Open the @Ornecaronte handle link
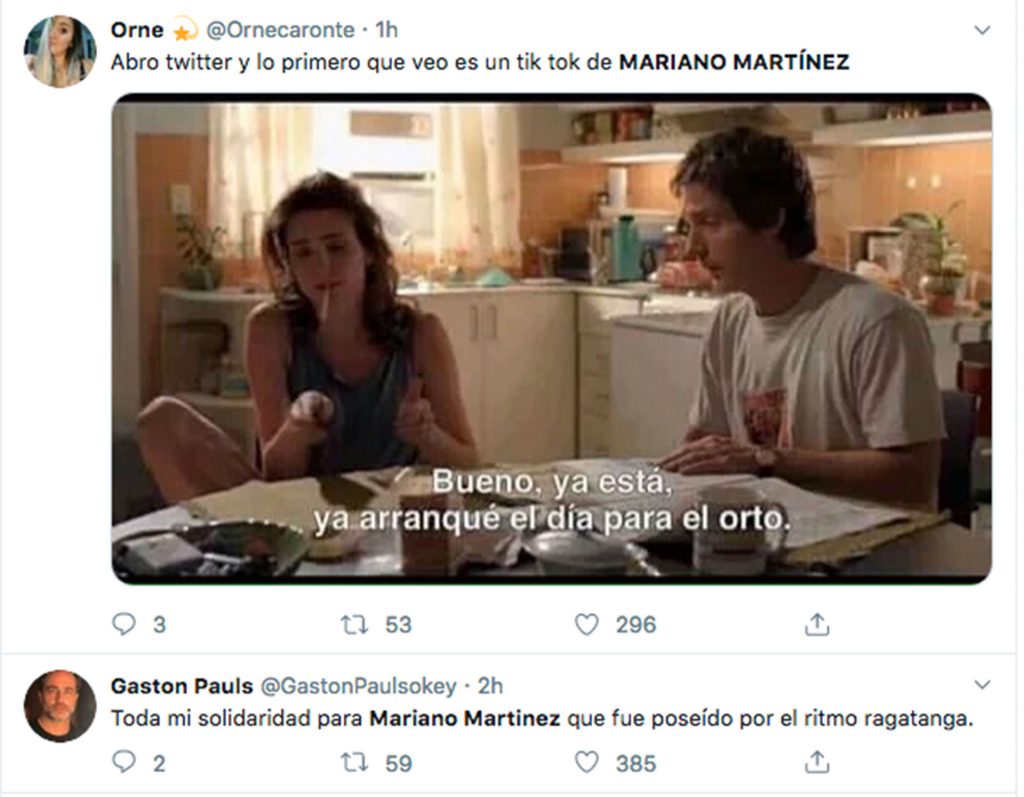The width and height of the screenshot is (1024, 797). point(280,30)
